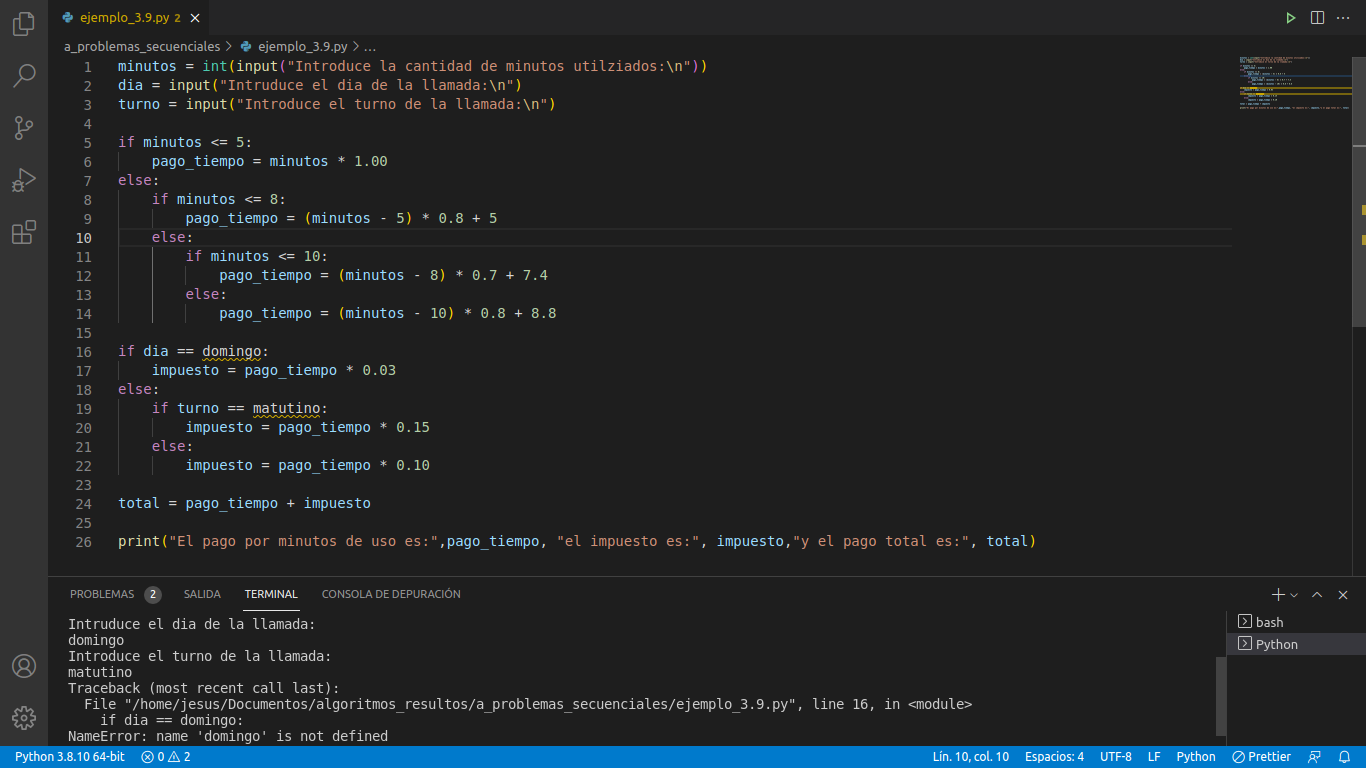
Task: Open the Accounts menu icon
Action: 24,666
